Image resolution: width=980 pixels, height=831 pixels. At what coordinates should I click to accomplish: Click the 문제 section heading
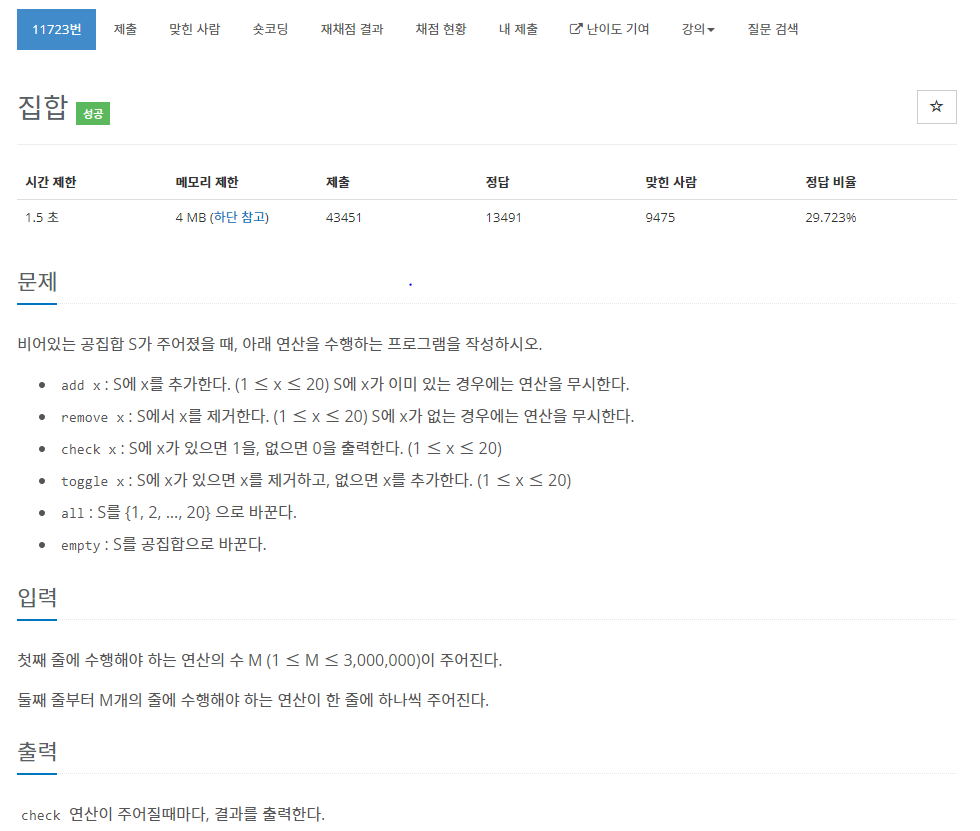(x=38, y=281)
